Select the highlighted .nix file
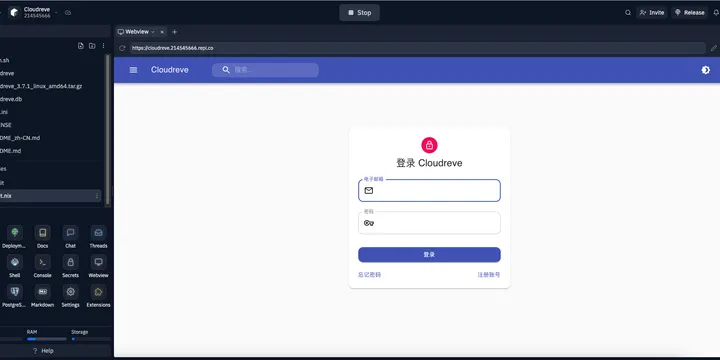Viewport: 720px width, 360px height. tap(50, 196)
